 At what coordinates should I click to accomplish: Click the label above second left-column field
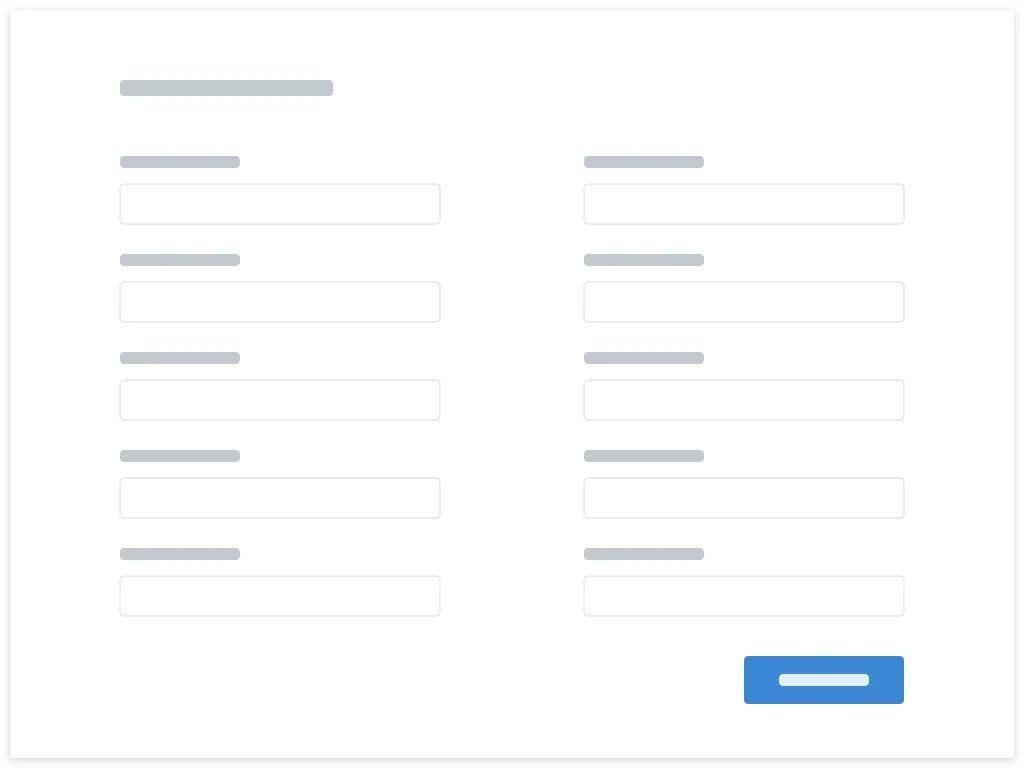pyautogui.click(x=180, y=260)
